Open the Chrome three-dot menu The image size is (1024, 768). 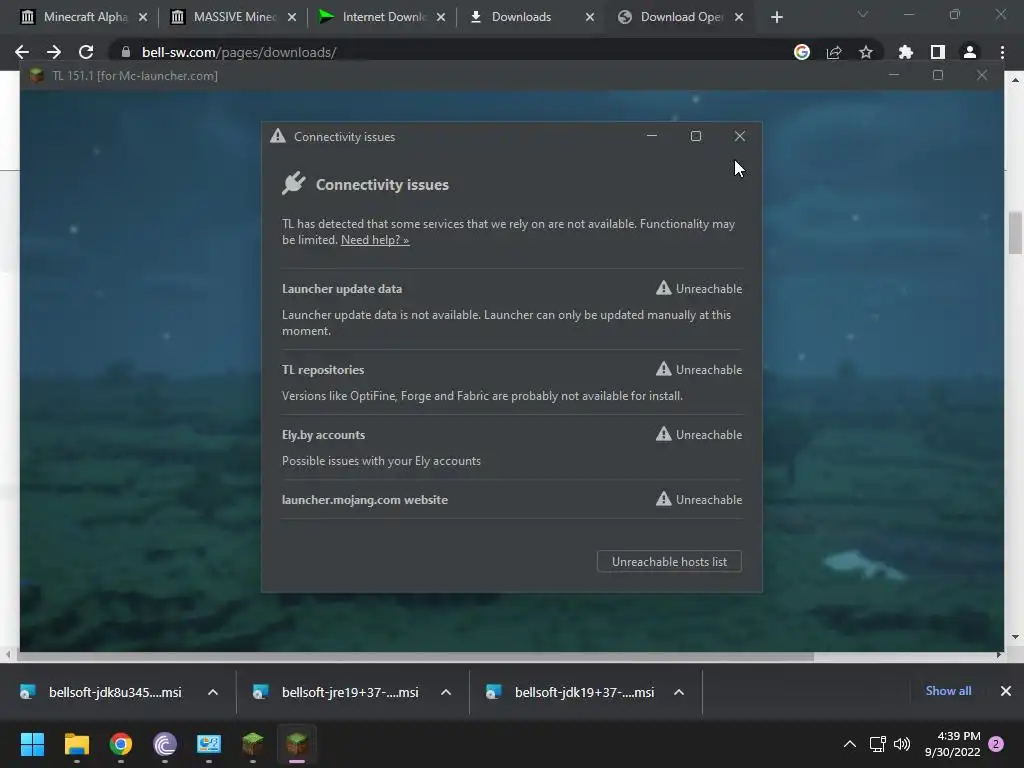(1002, 52)
